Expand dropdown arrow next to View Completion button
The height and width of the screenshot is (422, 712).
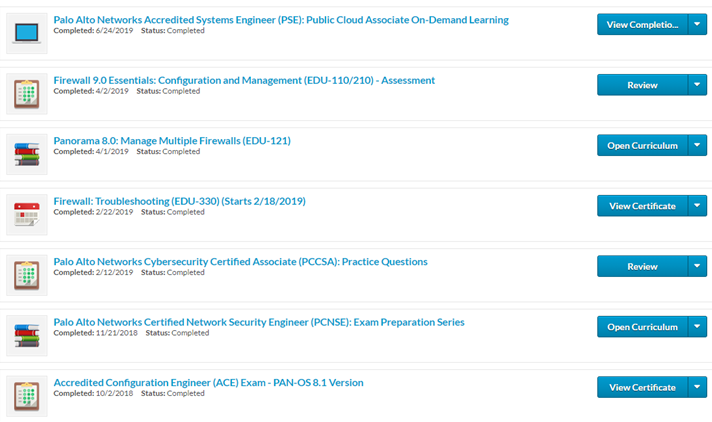[698, 25]
